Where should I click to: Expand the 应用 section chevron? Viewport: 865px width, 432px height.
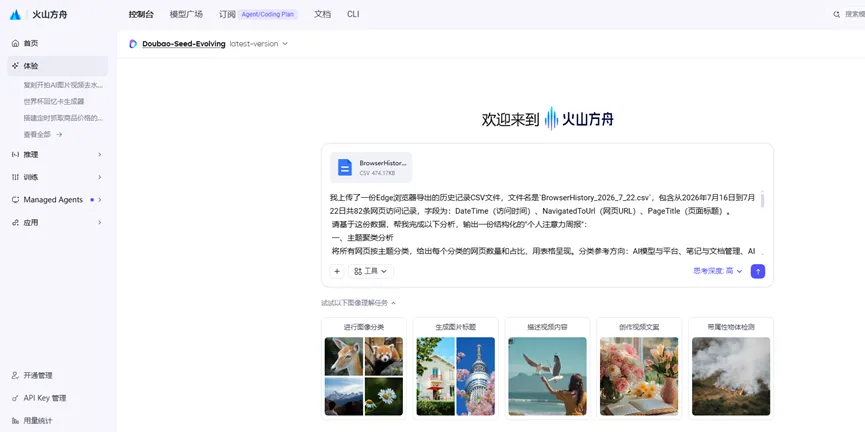tap(100, 222)
